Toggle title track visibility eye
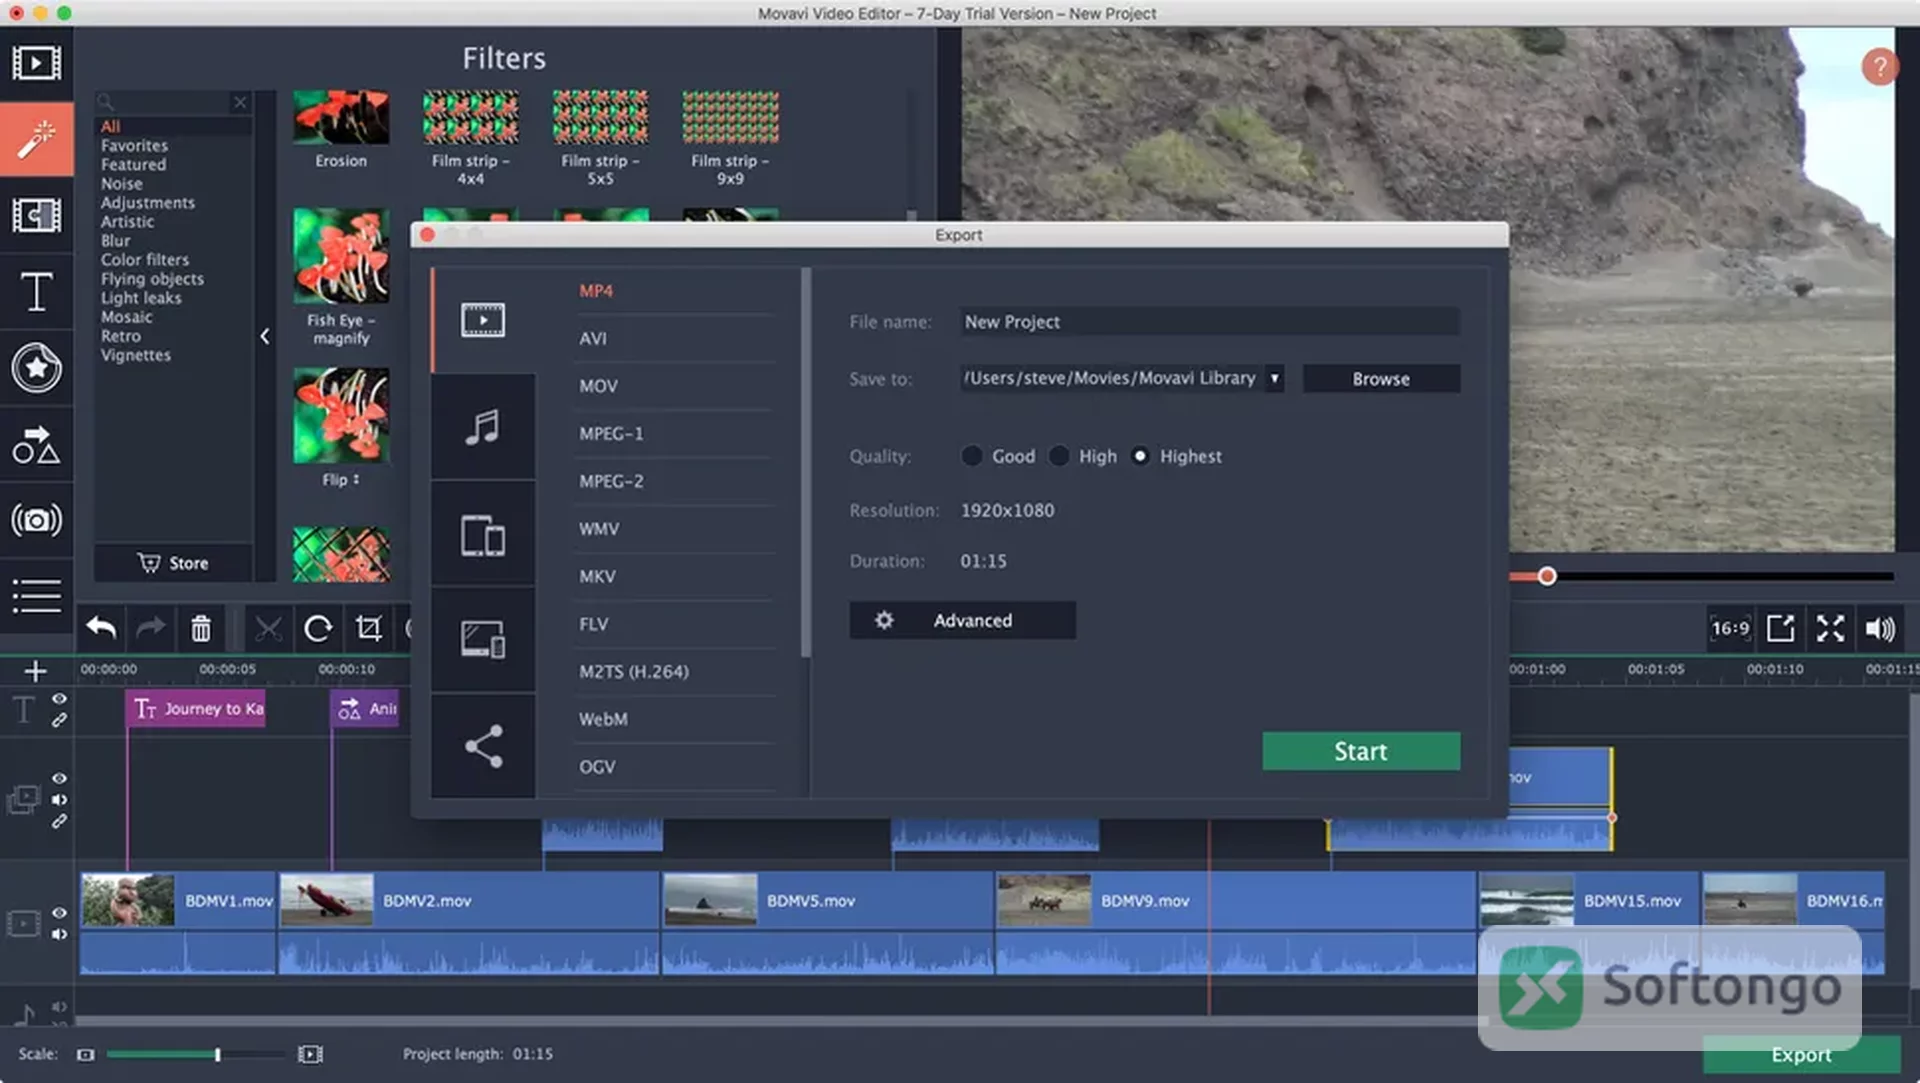 [60, 699]
